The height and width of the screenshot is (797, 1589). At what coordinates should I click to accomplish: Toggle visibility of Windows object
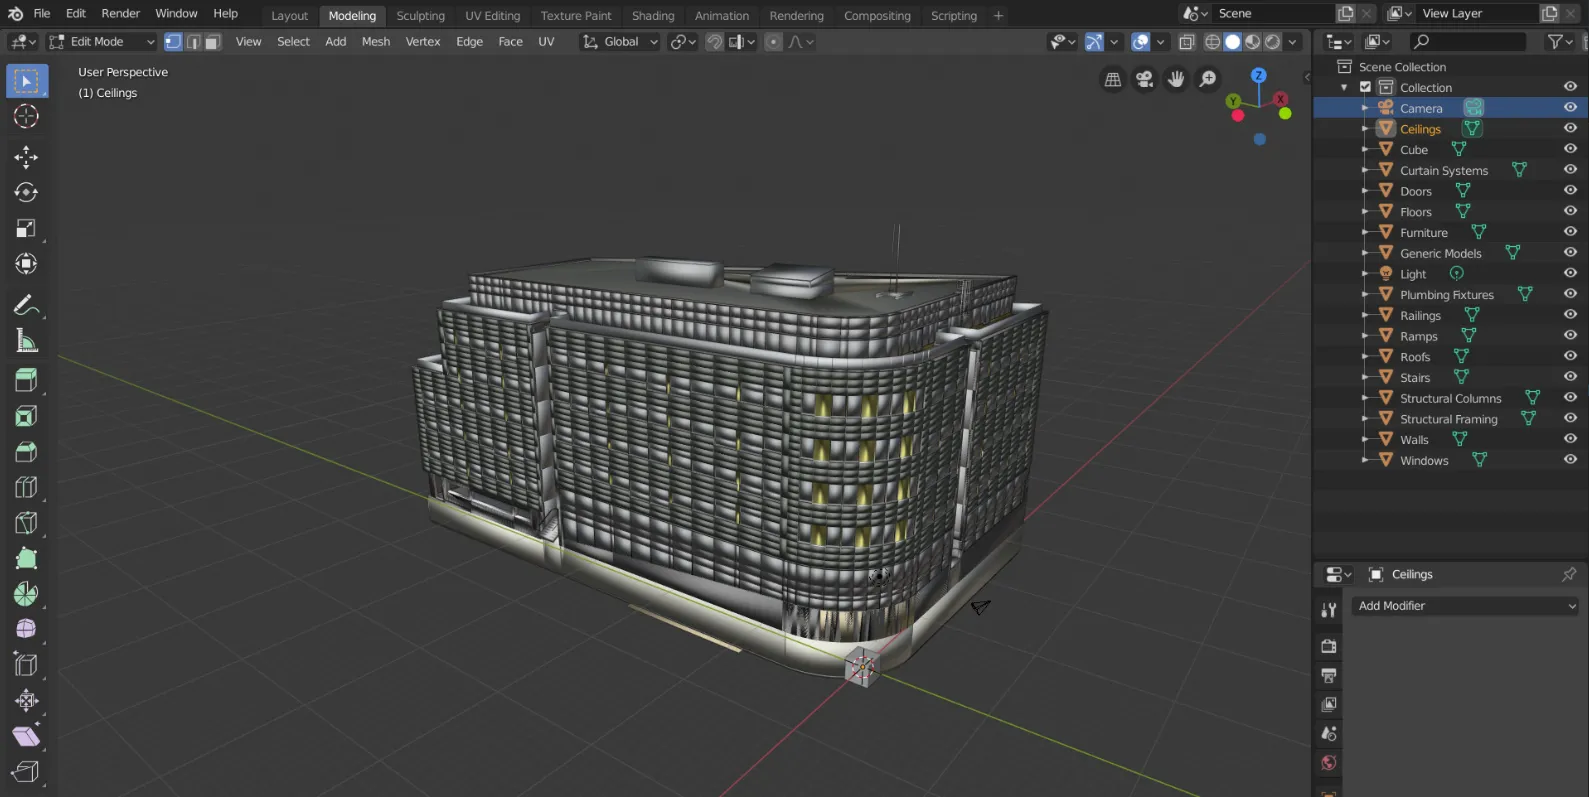point(1570,460)
